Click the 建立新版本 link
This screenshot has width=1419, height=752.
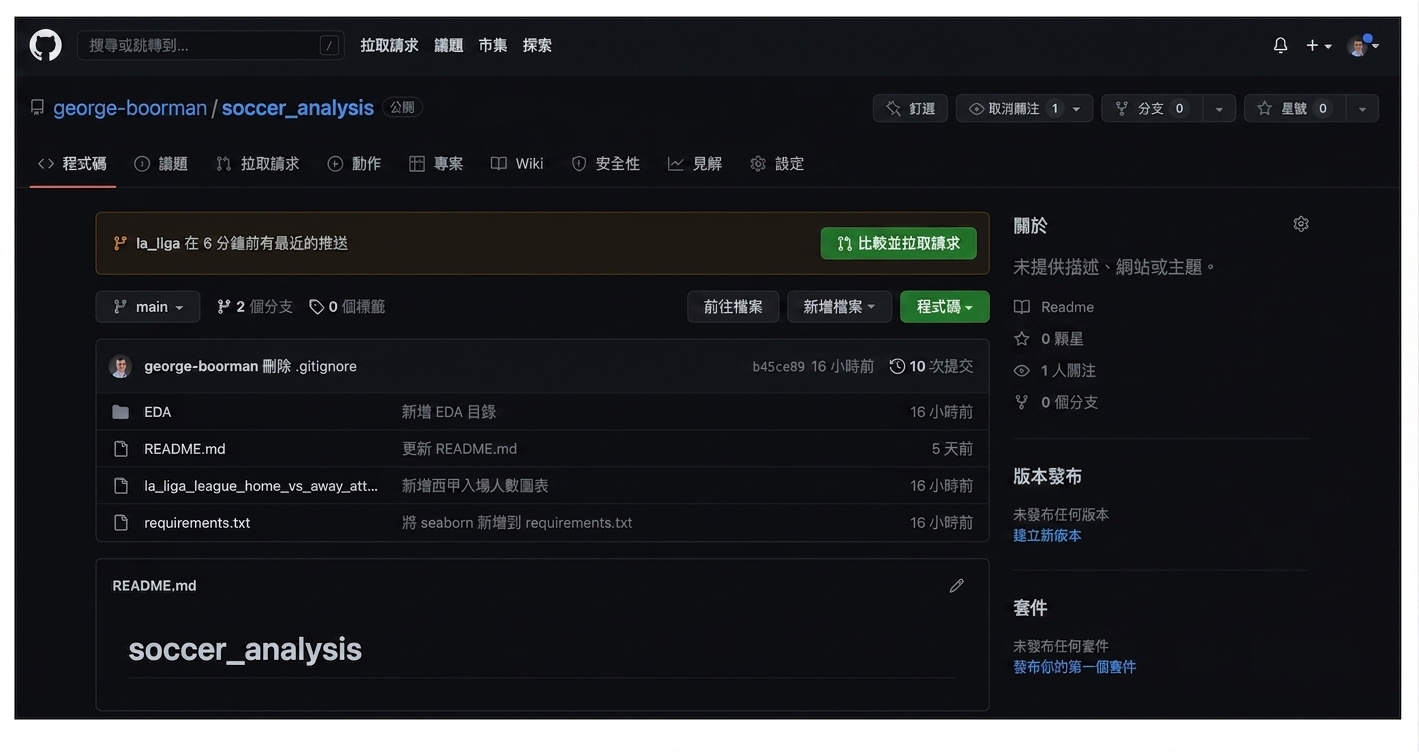tap(1047, 536)
